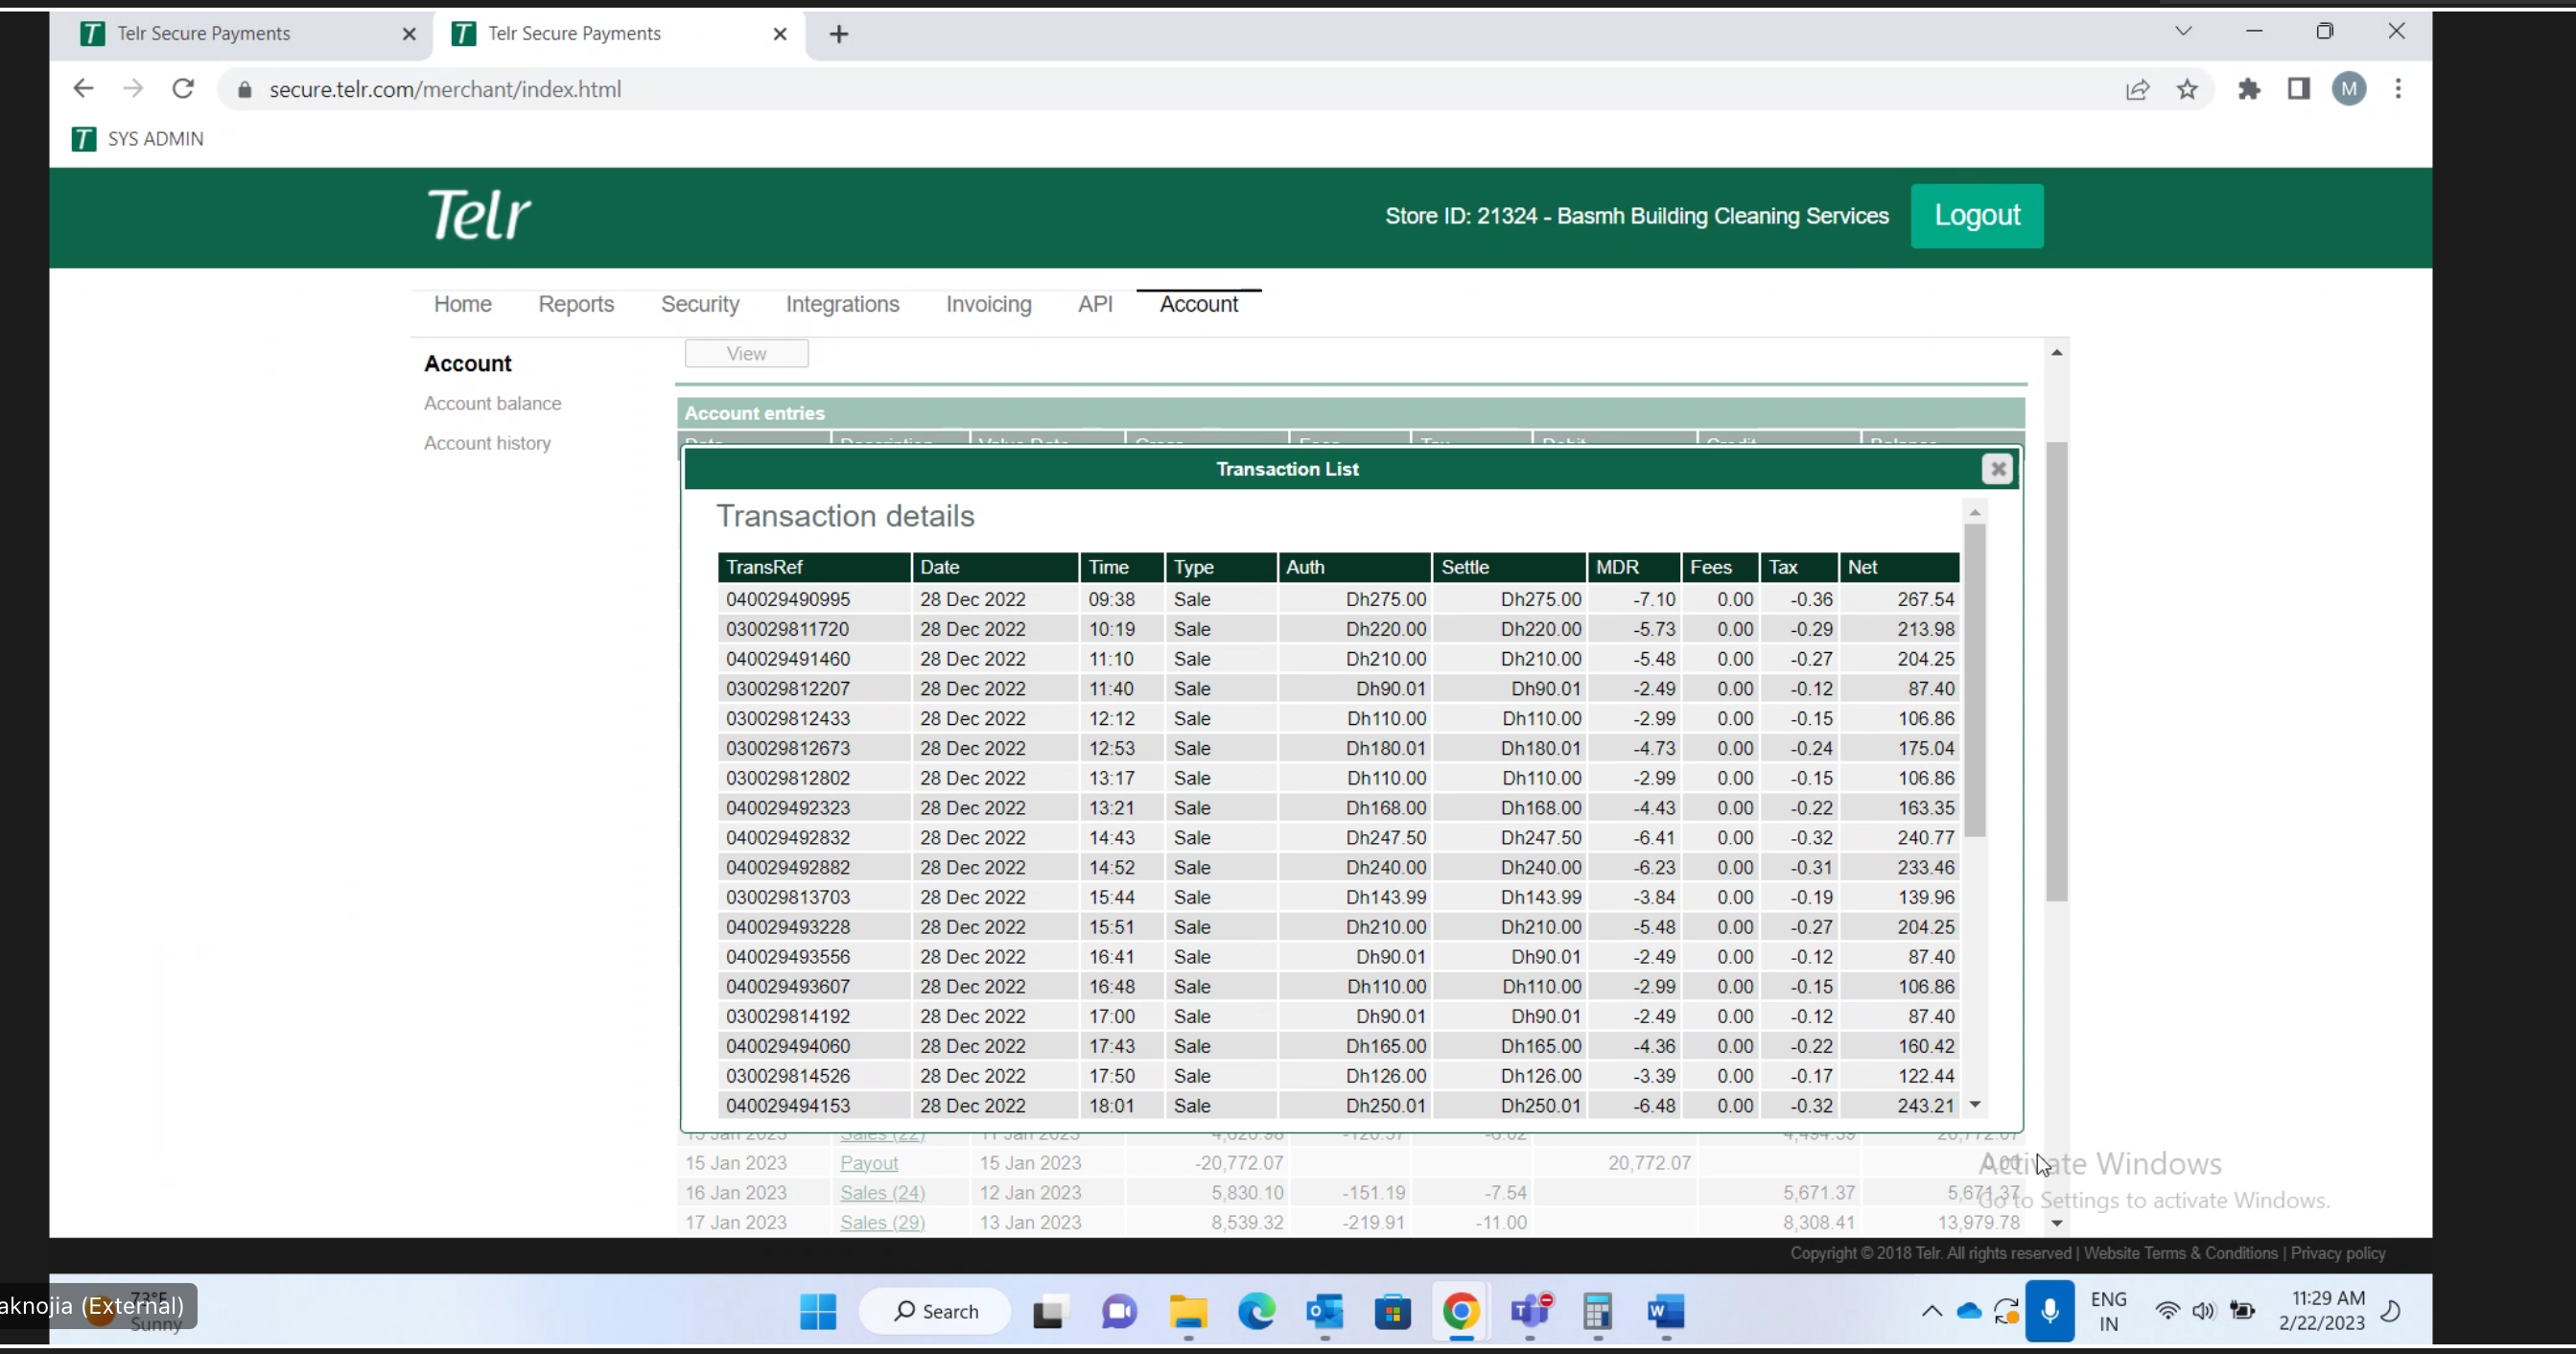
Task: Open the Security menu
Action: 700,304
